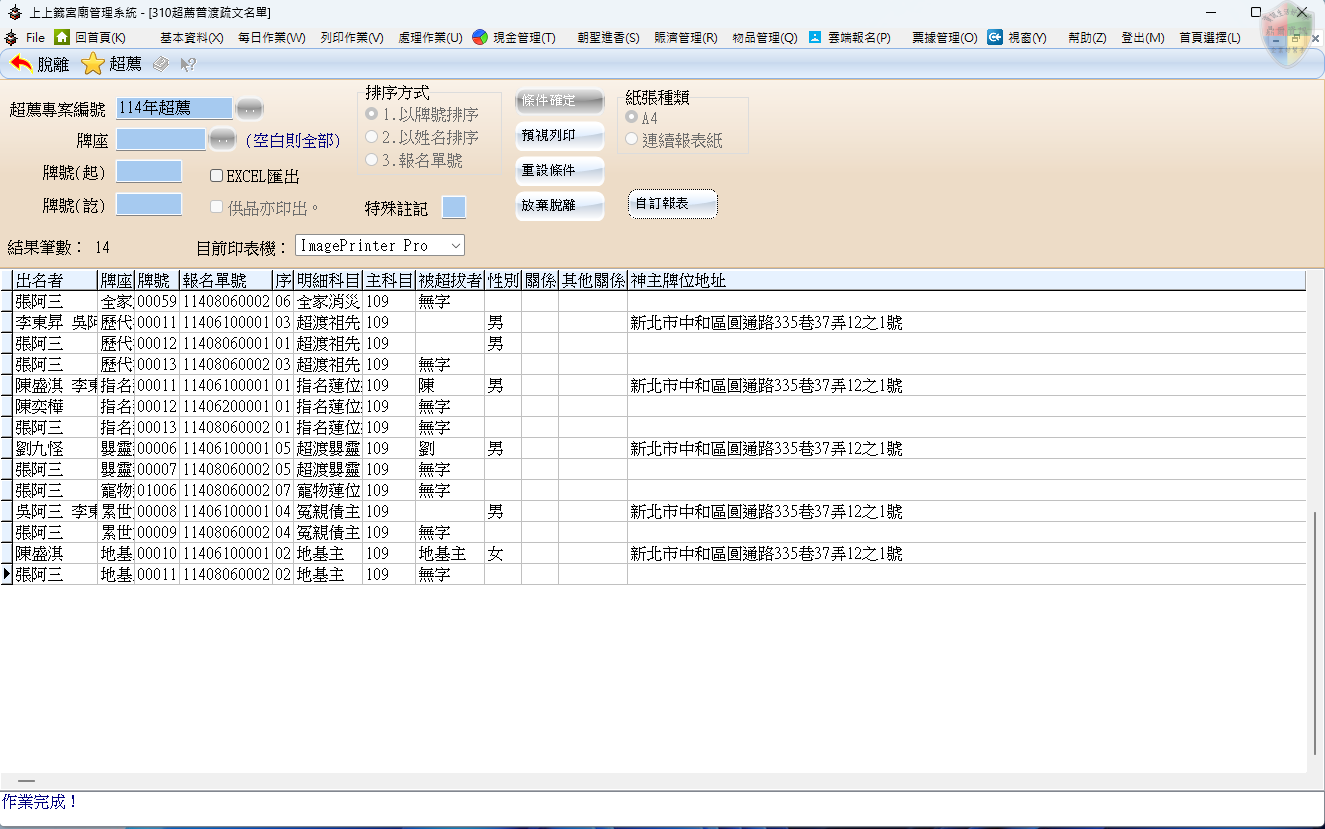The image size is (1325, 829).
Task: Click into the 牌號(起) input field
Action: point(149,172)
